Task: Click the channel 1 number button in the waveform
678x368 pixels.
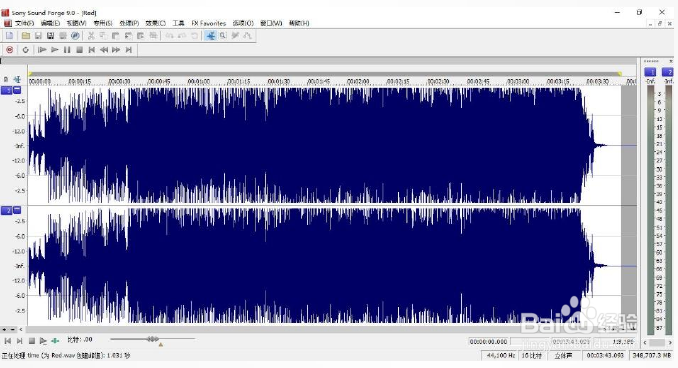Action: pos(6,90)
